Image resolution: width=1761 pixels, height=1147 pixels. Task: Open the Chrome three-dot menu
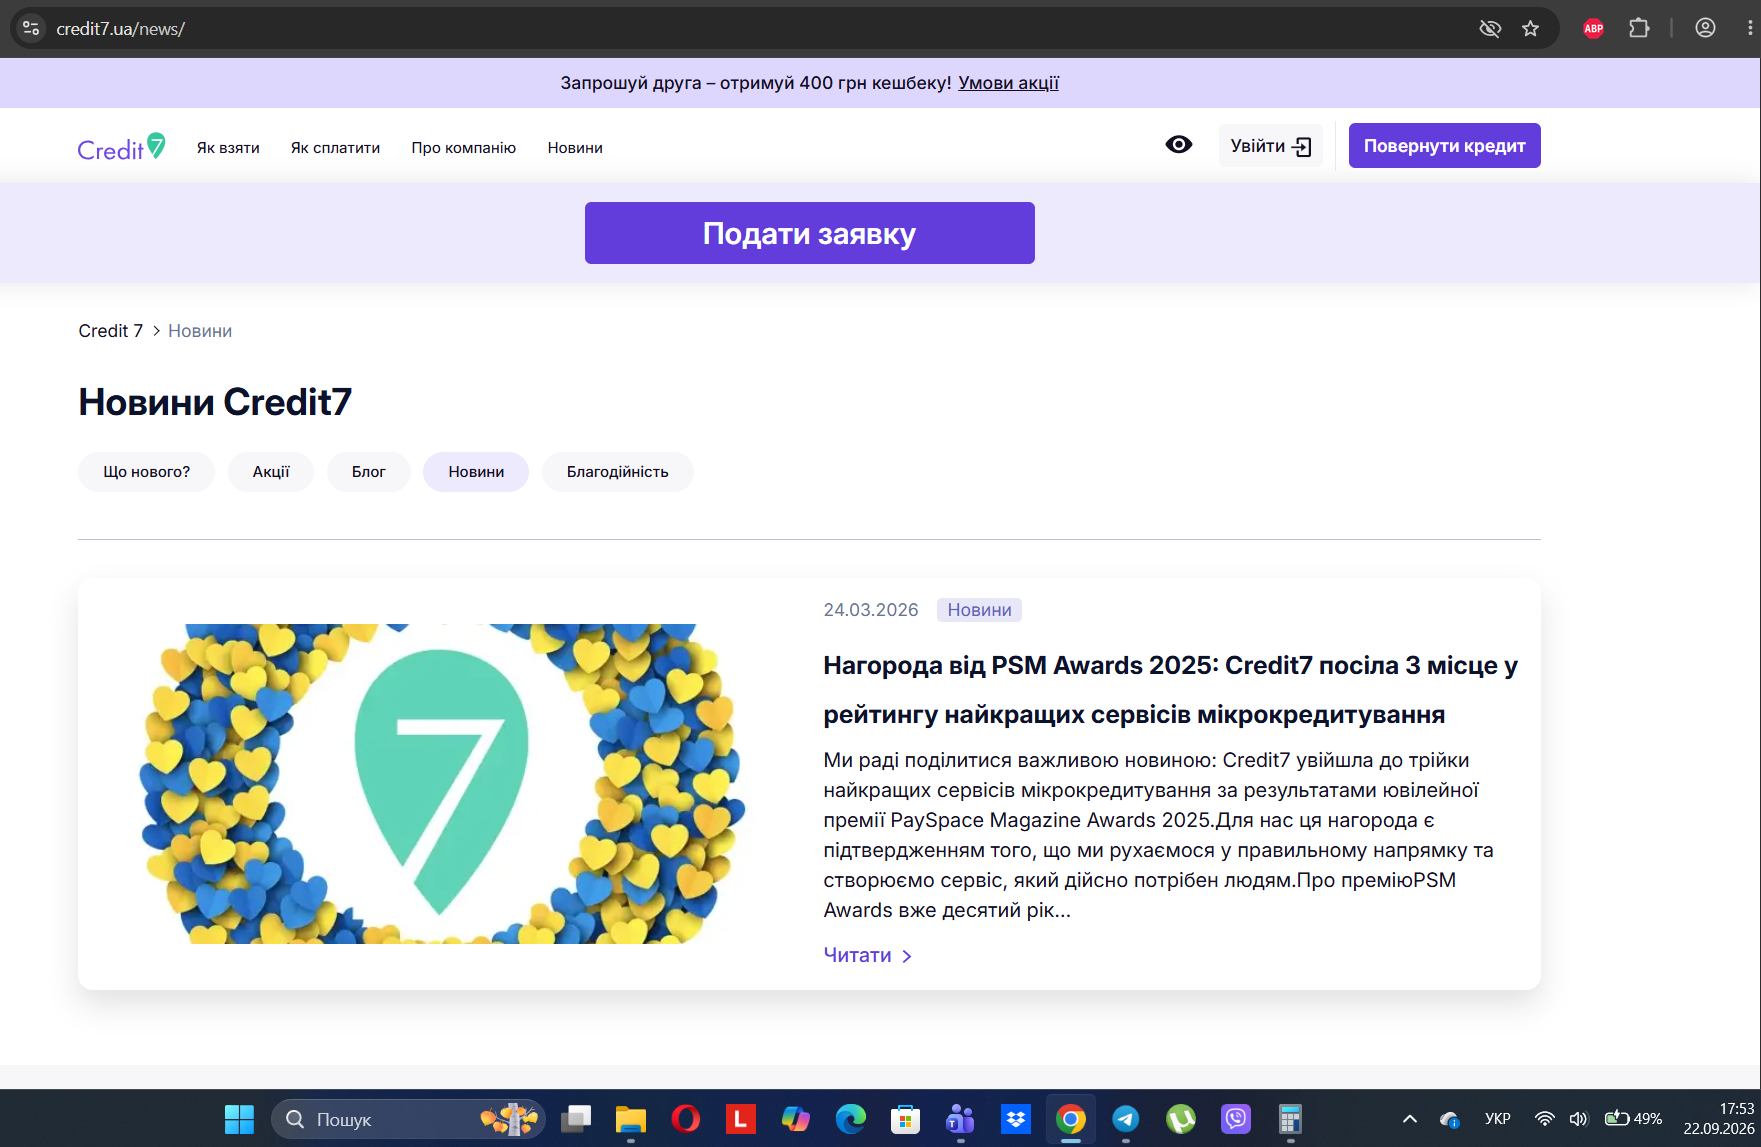(1750, 29)
